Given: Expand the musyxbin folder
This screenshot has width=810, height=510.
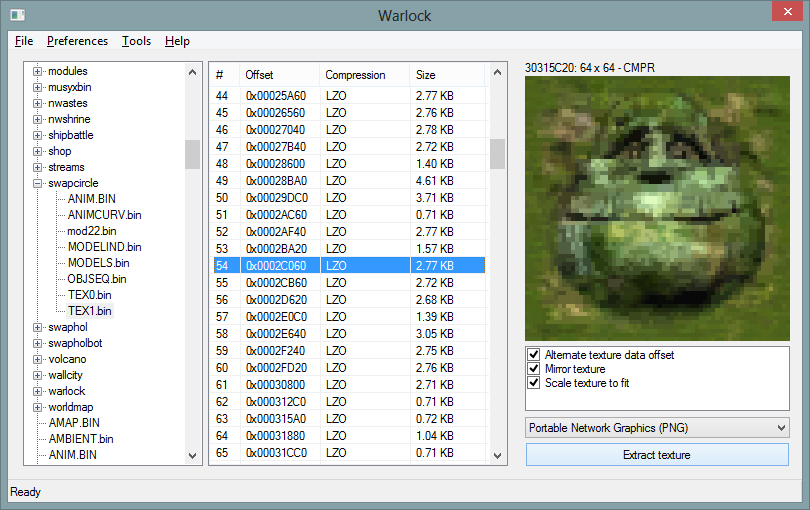Looking at the screenshot, I should pos(37,87).
